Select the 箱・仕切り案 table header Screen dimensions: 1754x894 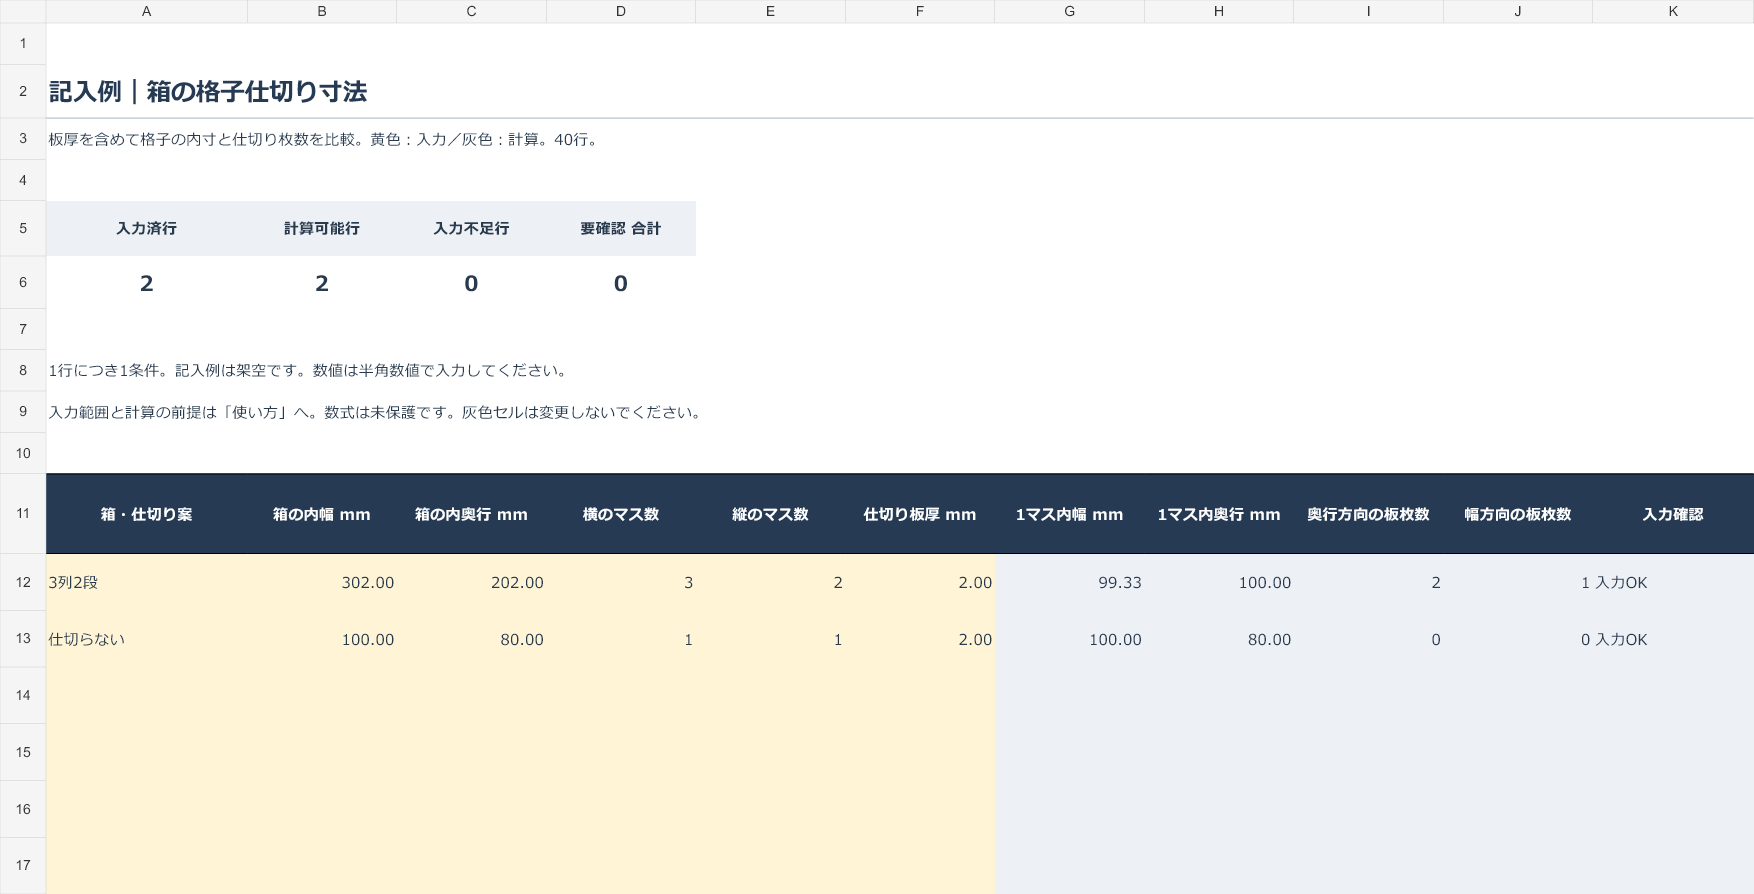[146, 515]
